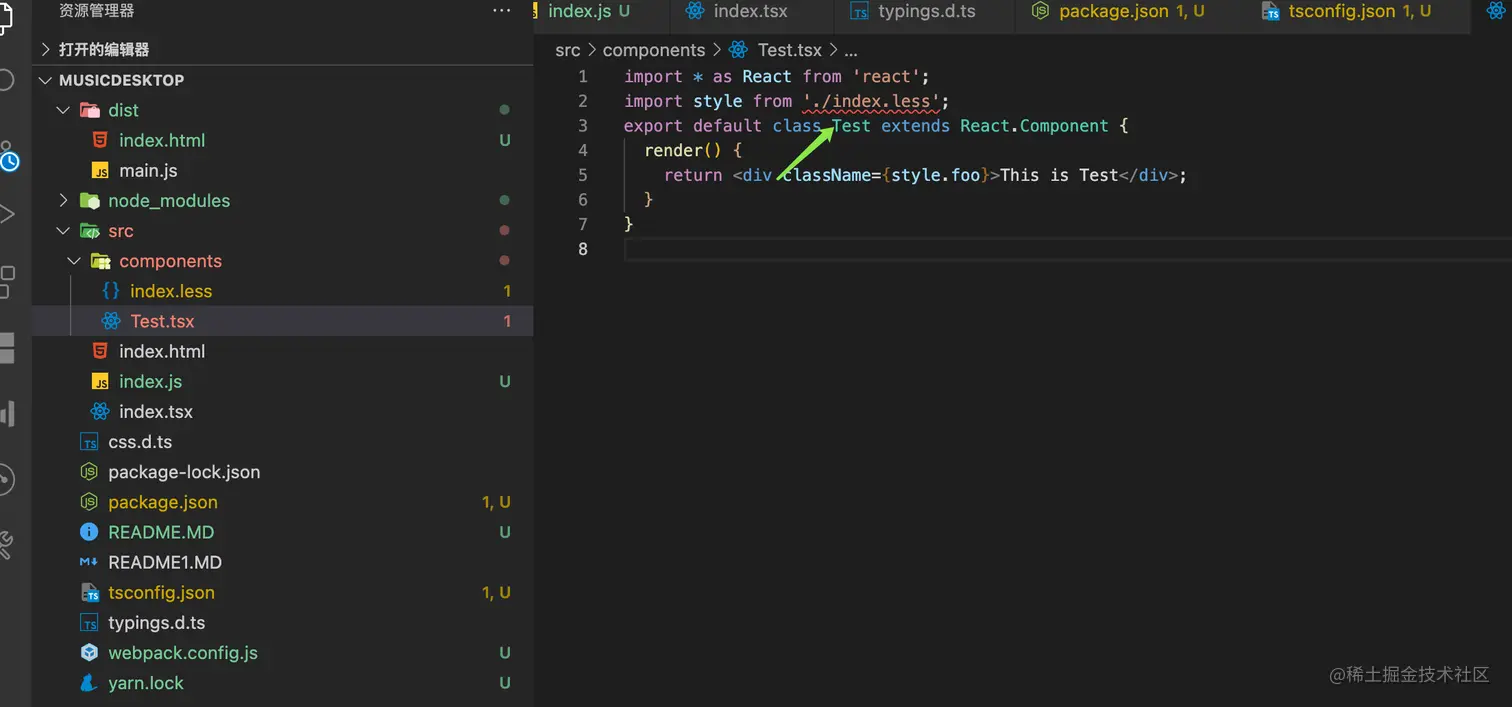
Task: Click the braces icon beside index.less
Action: tap(111, 291)
